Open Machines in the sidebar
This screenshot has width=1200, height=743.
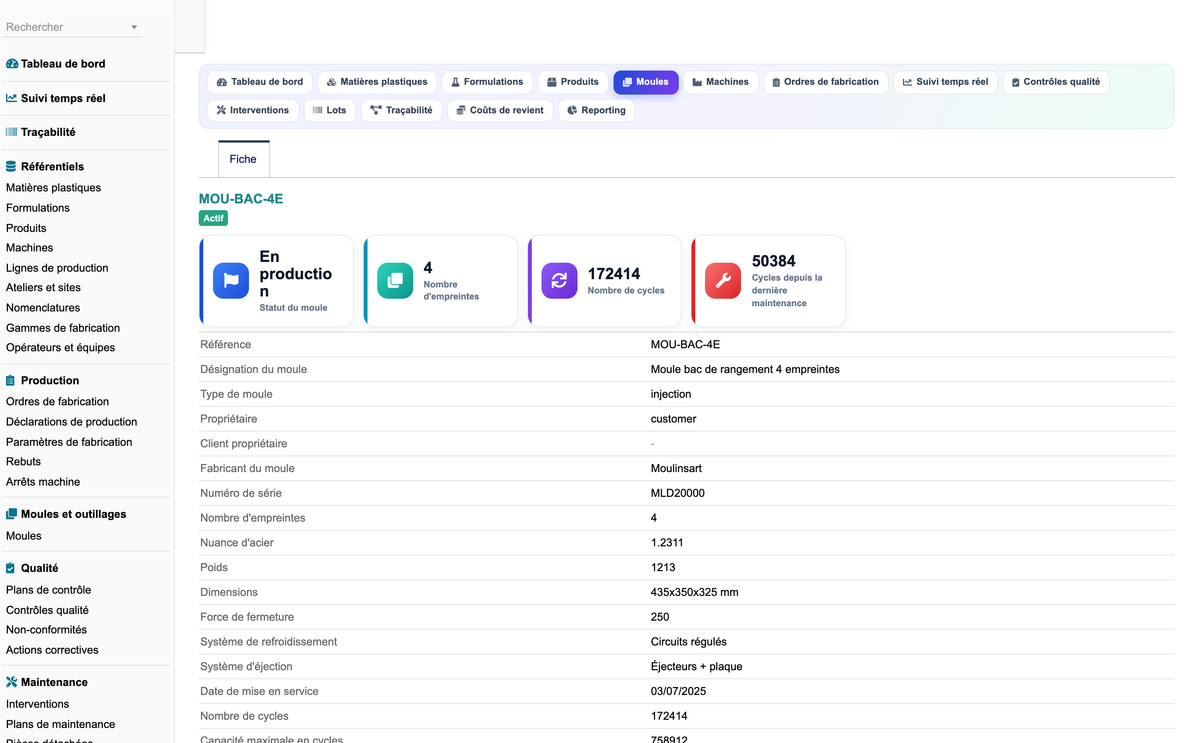click(30, 248)
